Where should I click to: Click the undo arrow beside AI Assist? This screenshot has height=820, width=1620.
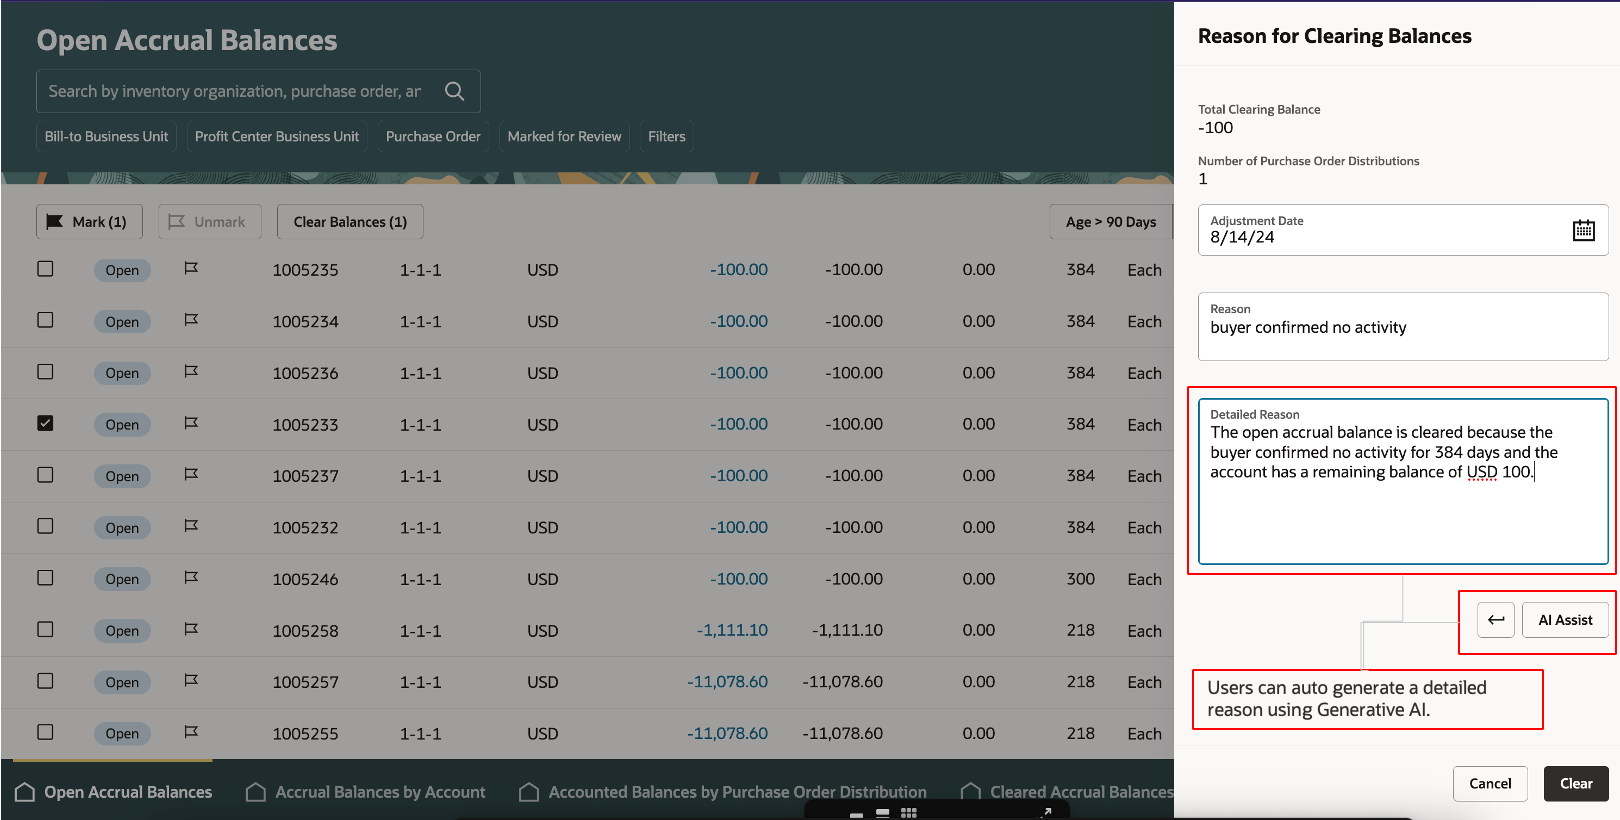(1496, 620)
